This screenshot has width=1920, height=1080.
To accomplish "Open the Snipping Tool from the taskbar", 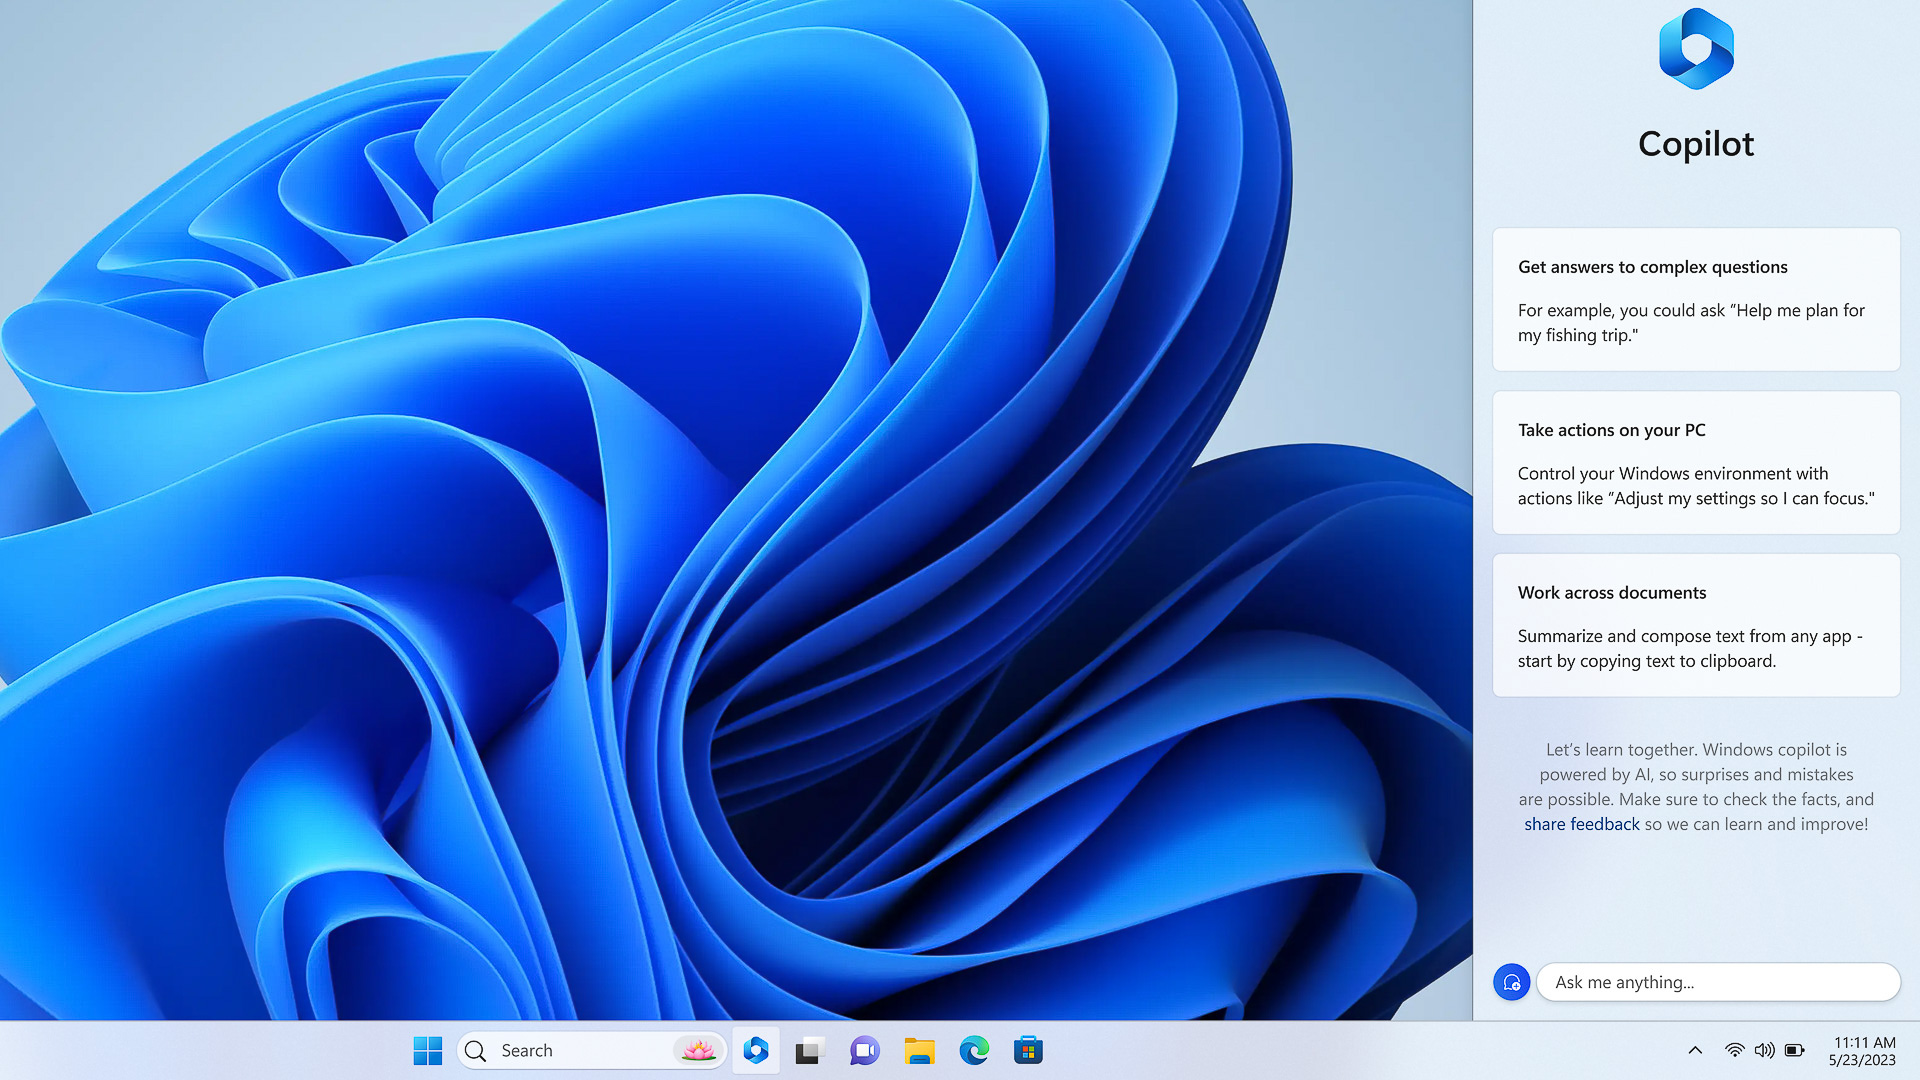I will 808,1050.
